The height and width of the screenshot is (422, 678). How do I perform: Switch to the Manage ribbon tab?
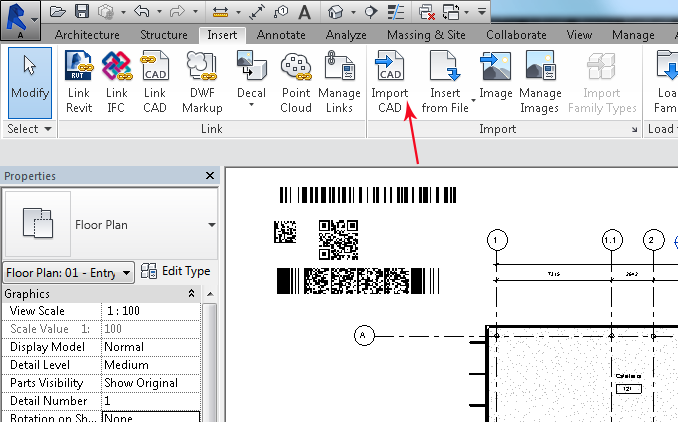[x=633, y=35]
